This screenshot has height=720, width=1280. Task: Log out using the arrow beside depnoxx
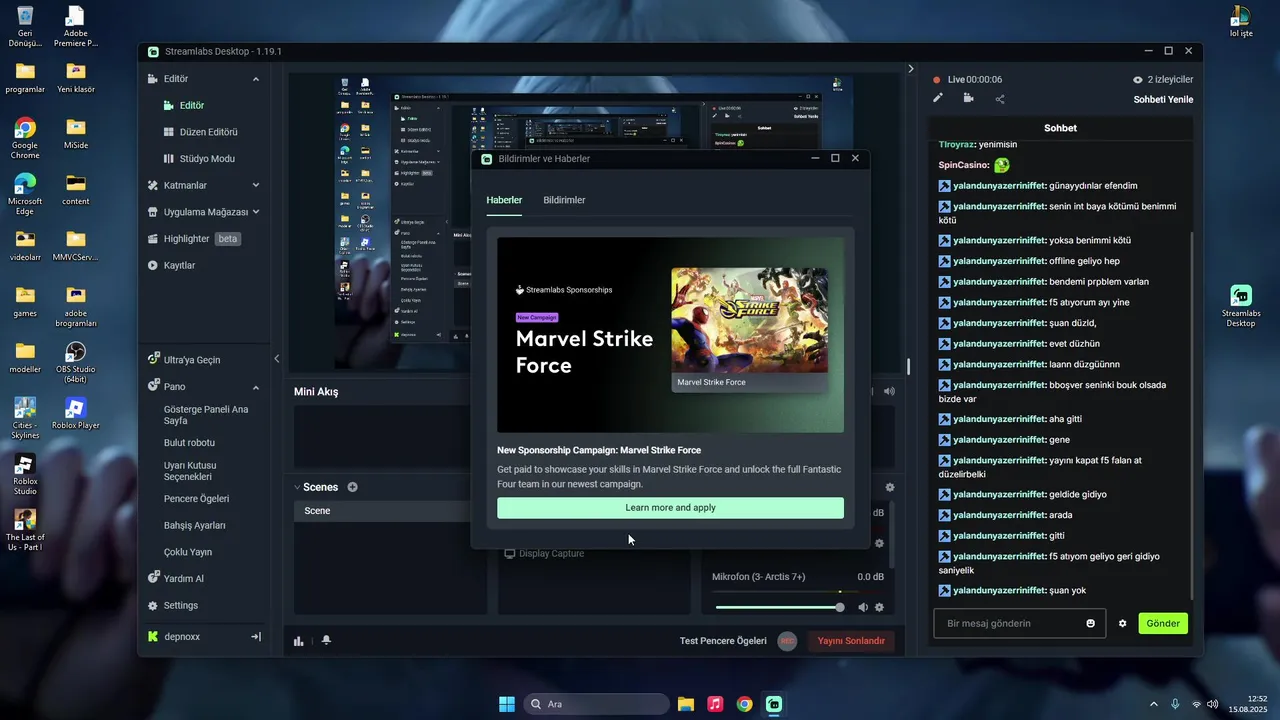click(256, 636)
